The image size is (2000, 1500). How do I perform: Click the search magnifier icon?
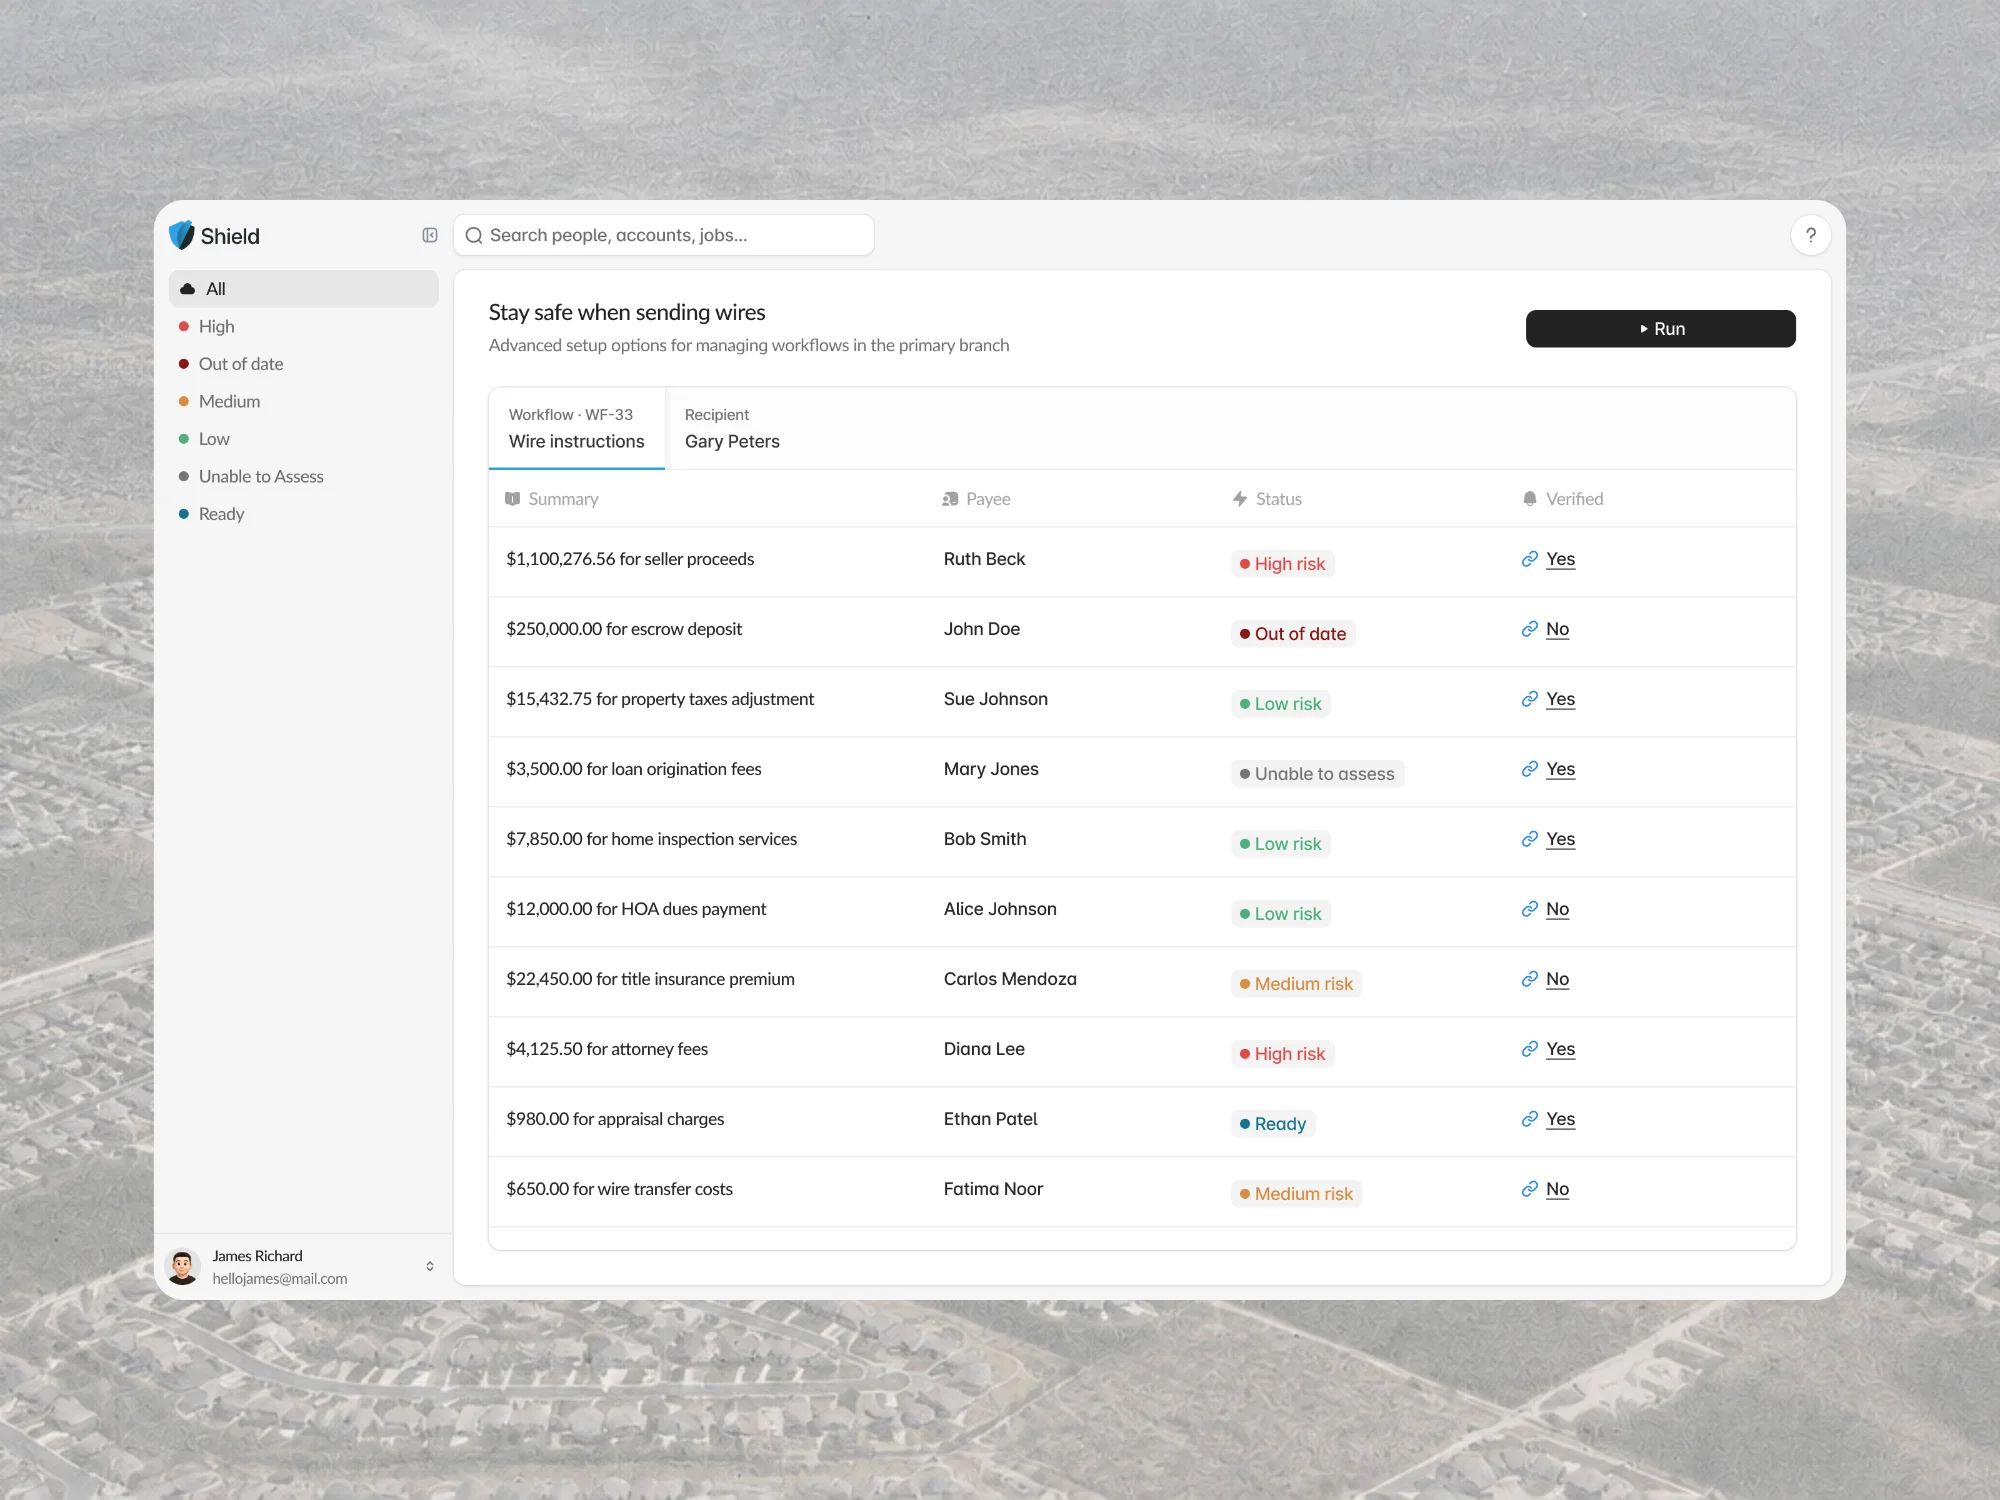click(474, 236)
